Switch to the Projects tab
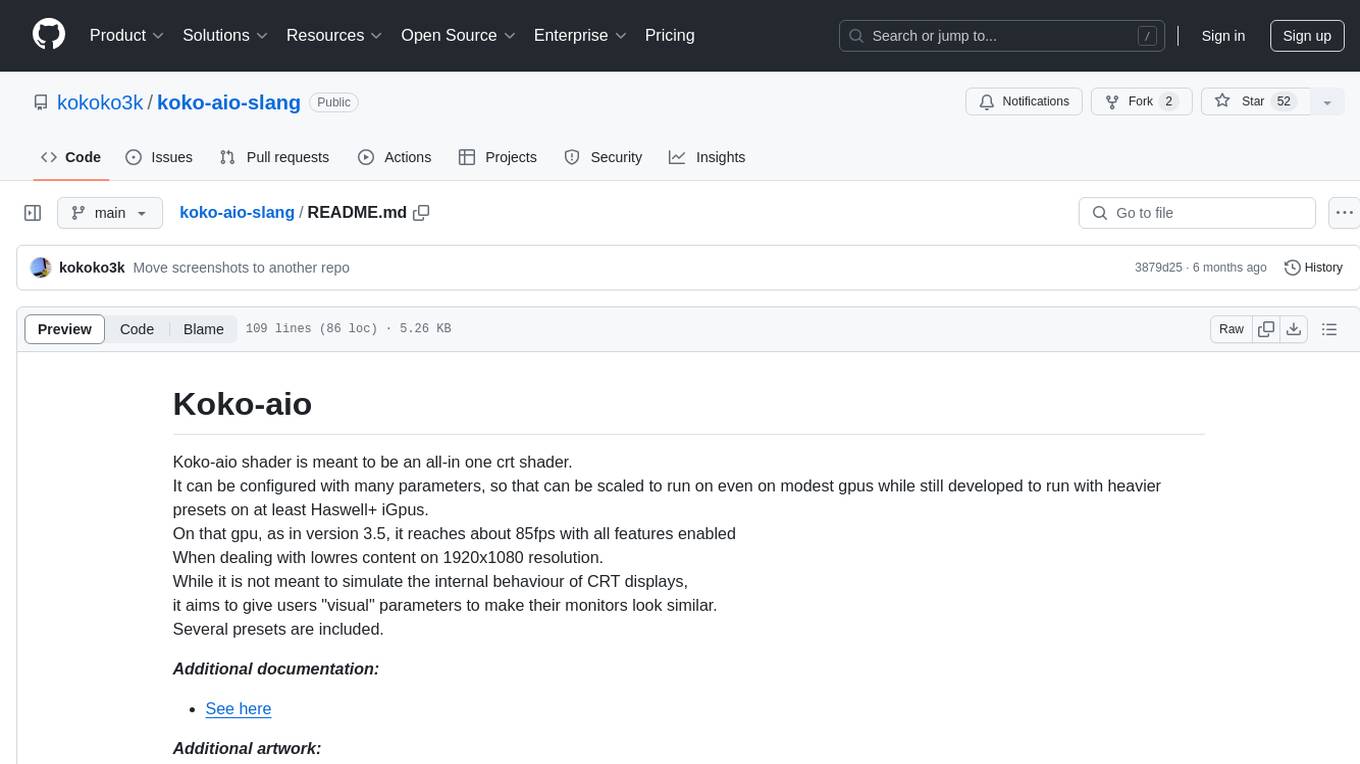Viewport: 1360px width, 764px height. click(497, 157)
